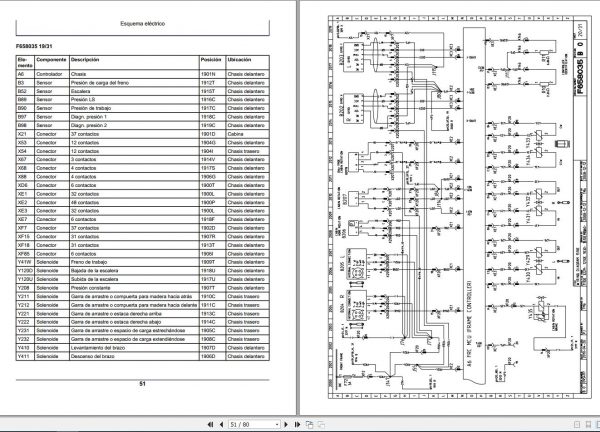Click the 'A6 FRC MCU (FRAME CONTROLLER)' diagram label
This screenshot has height=432, width=600.
click(x=470, y=324)
